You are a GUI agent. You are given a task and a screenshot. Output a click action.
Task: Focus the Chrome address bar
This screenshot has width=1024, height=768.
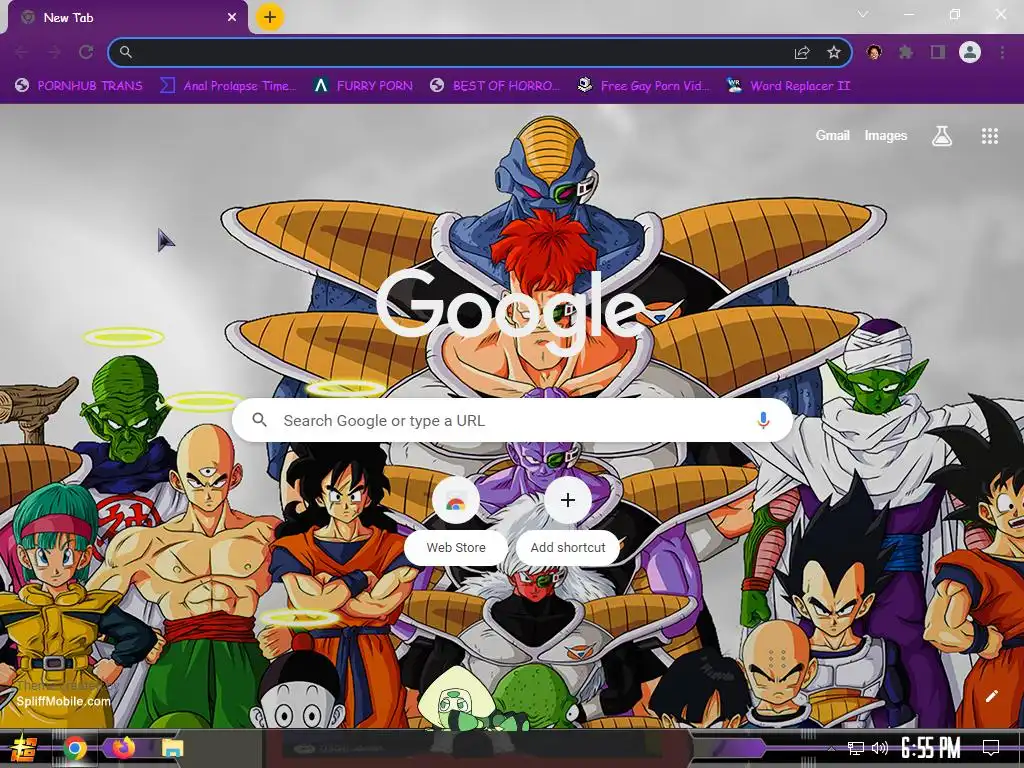(x=480, y=52)
